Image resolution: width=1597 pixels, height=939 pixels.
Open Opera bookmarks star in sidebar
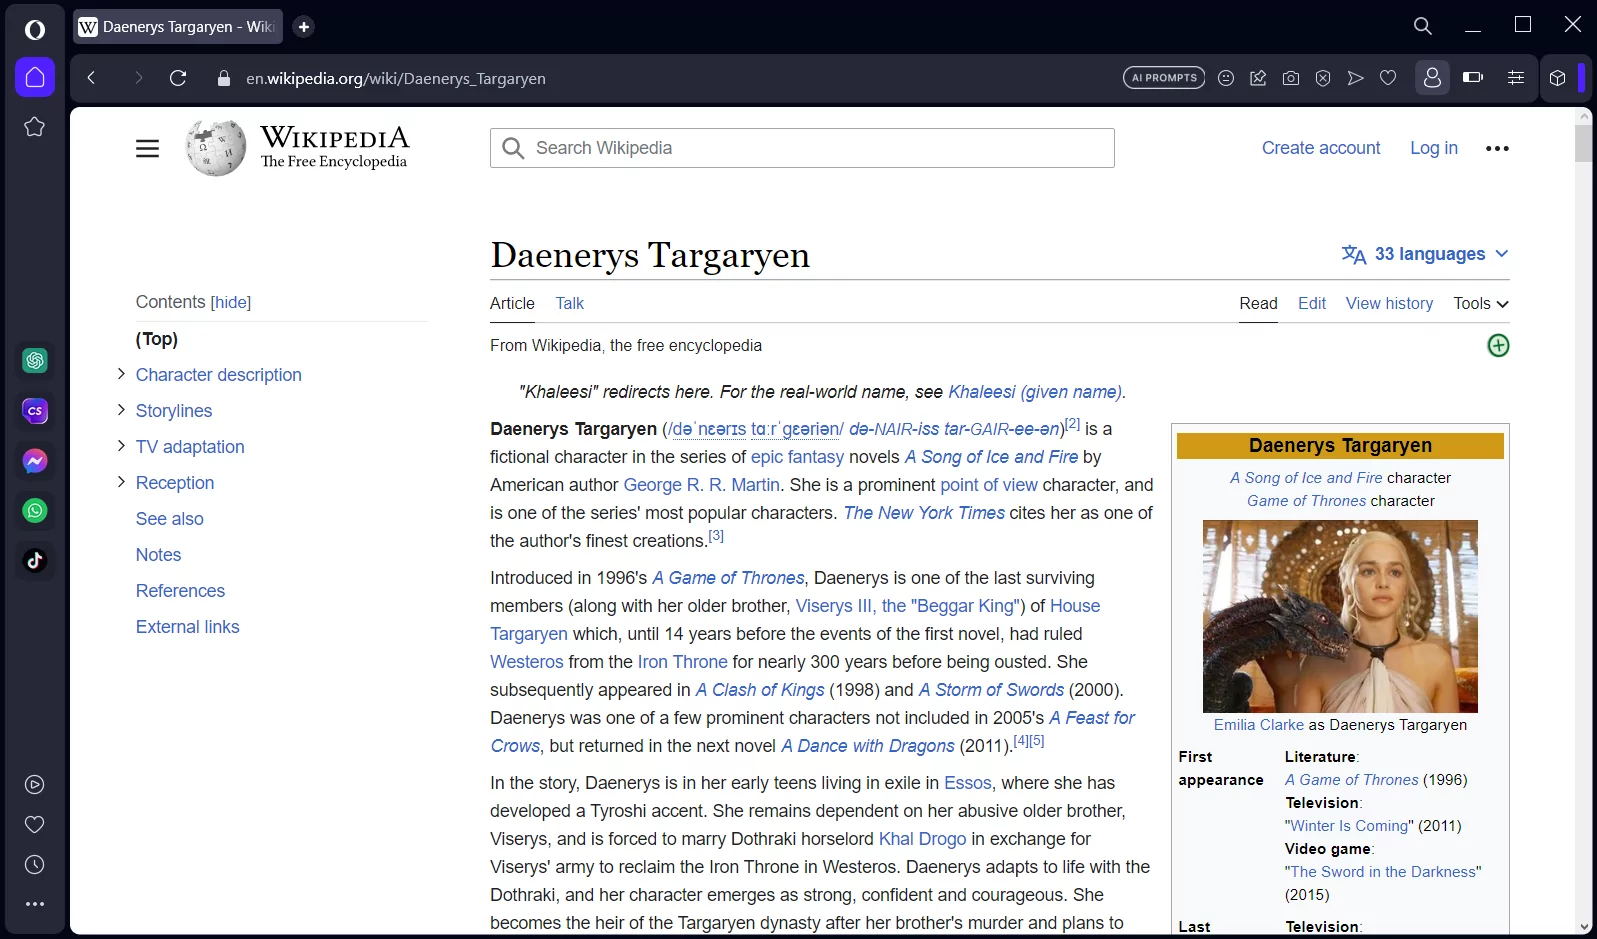coord(35,127)
